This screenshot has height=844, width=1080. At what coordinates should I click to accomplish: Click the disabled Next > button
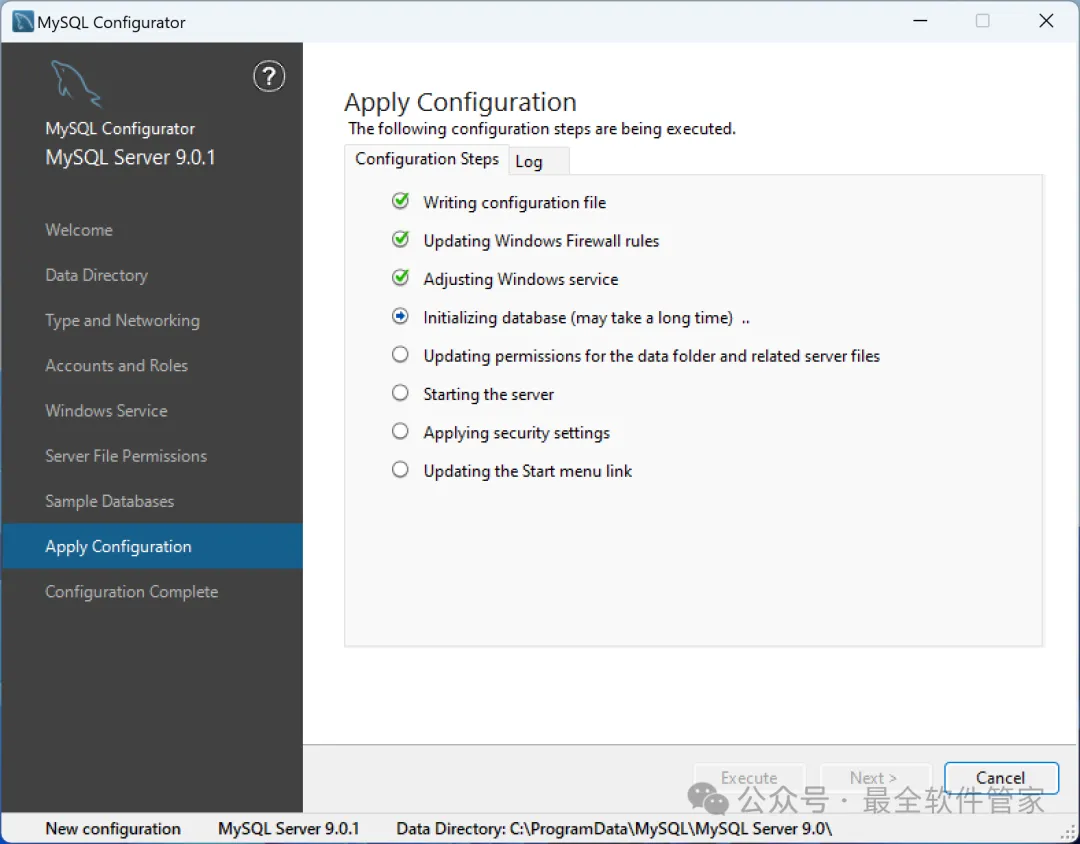[x=875, y=778]
